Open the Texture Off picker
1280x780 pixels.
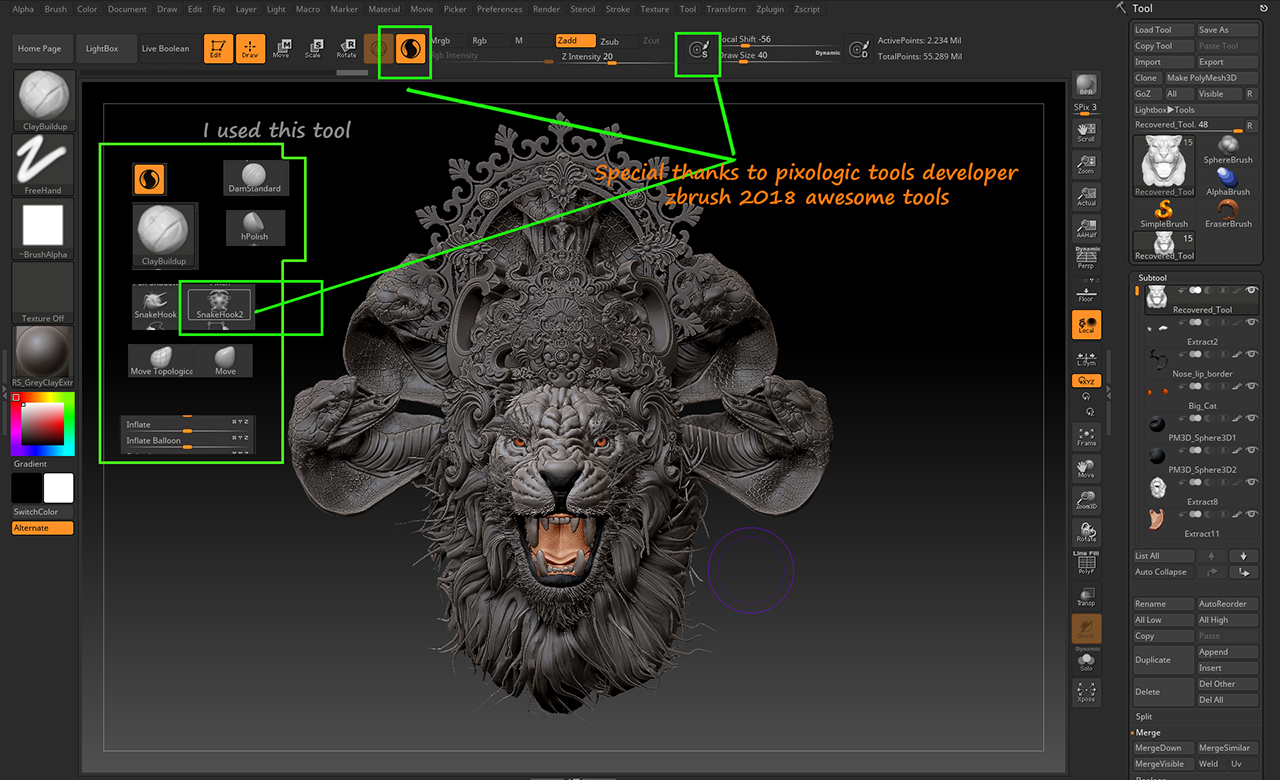click(x=43, y=293)
